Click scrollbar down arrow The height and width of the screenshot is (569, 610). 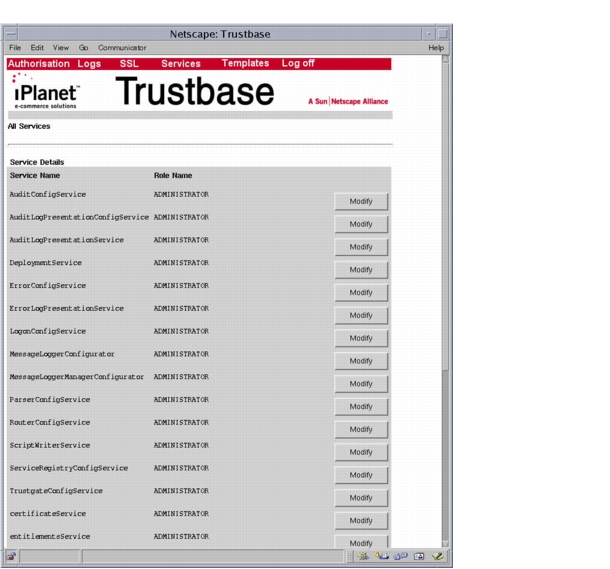pos(445,544)
